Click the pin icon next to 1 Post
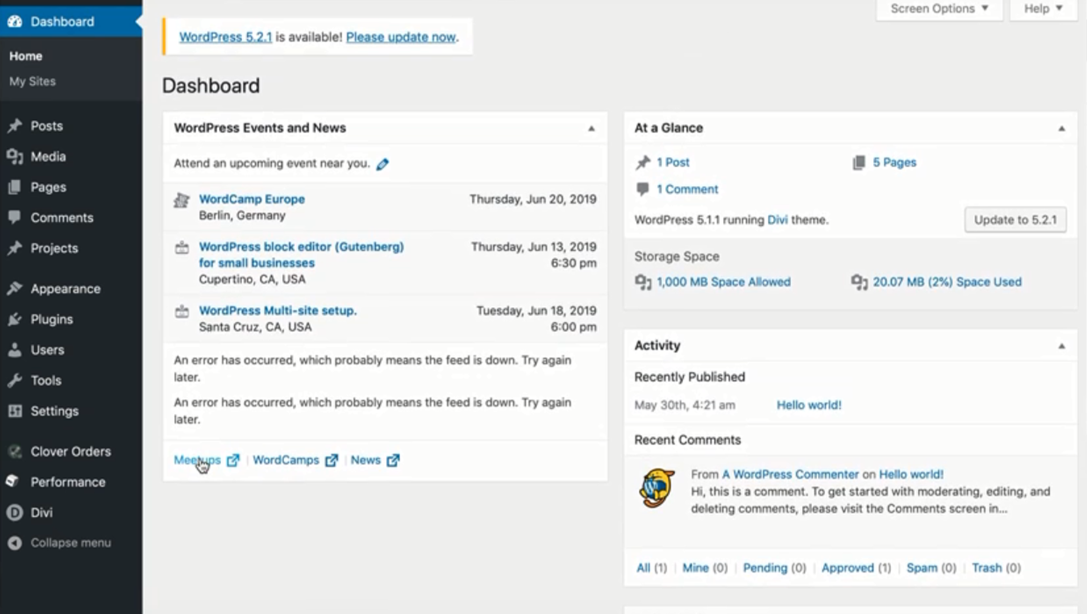 (x=643, y=162)
